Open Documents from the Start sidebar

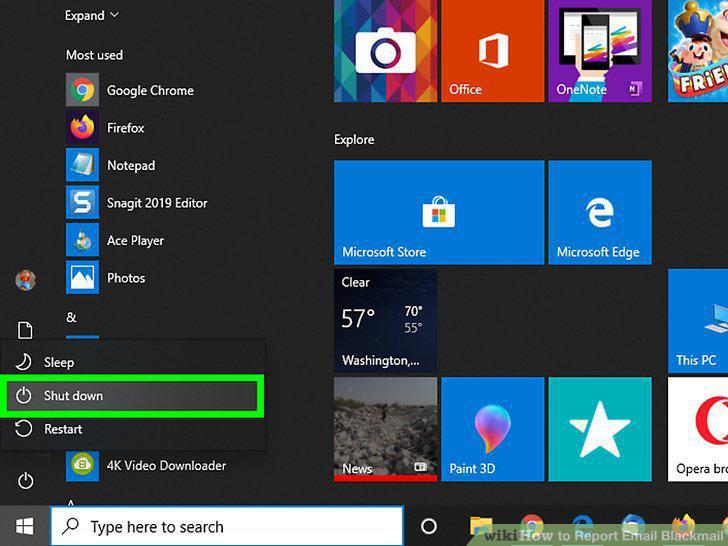click(x=25, y=330)
